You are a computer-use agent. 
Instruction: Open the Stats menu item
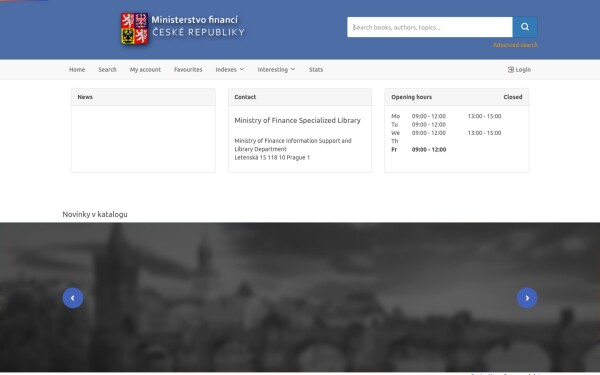(316, 69)
